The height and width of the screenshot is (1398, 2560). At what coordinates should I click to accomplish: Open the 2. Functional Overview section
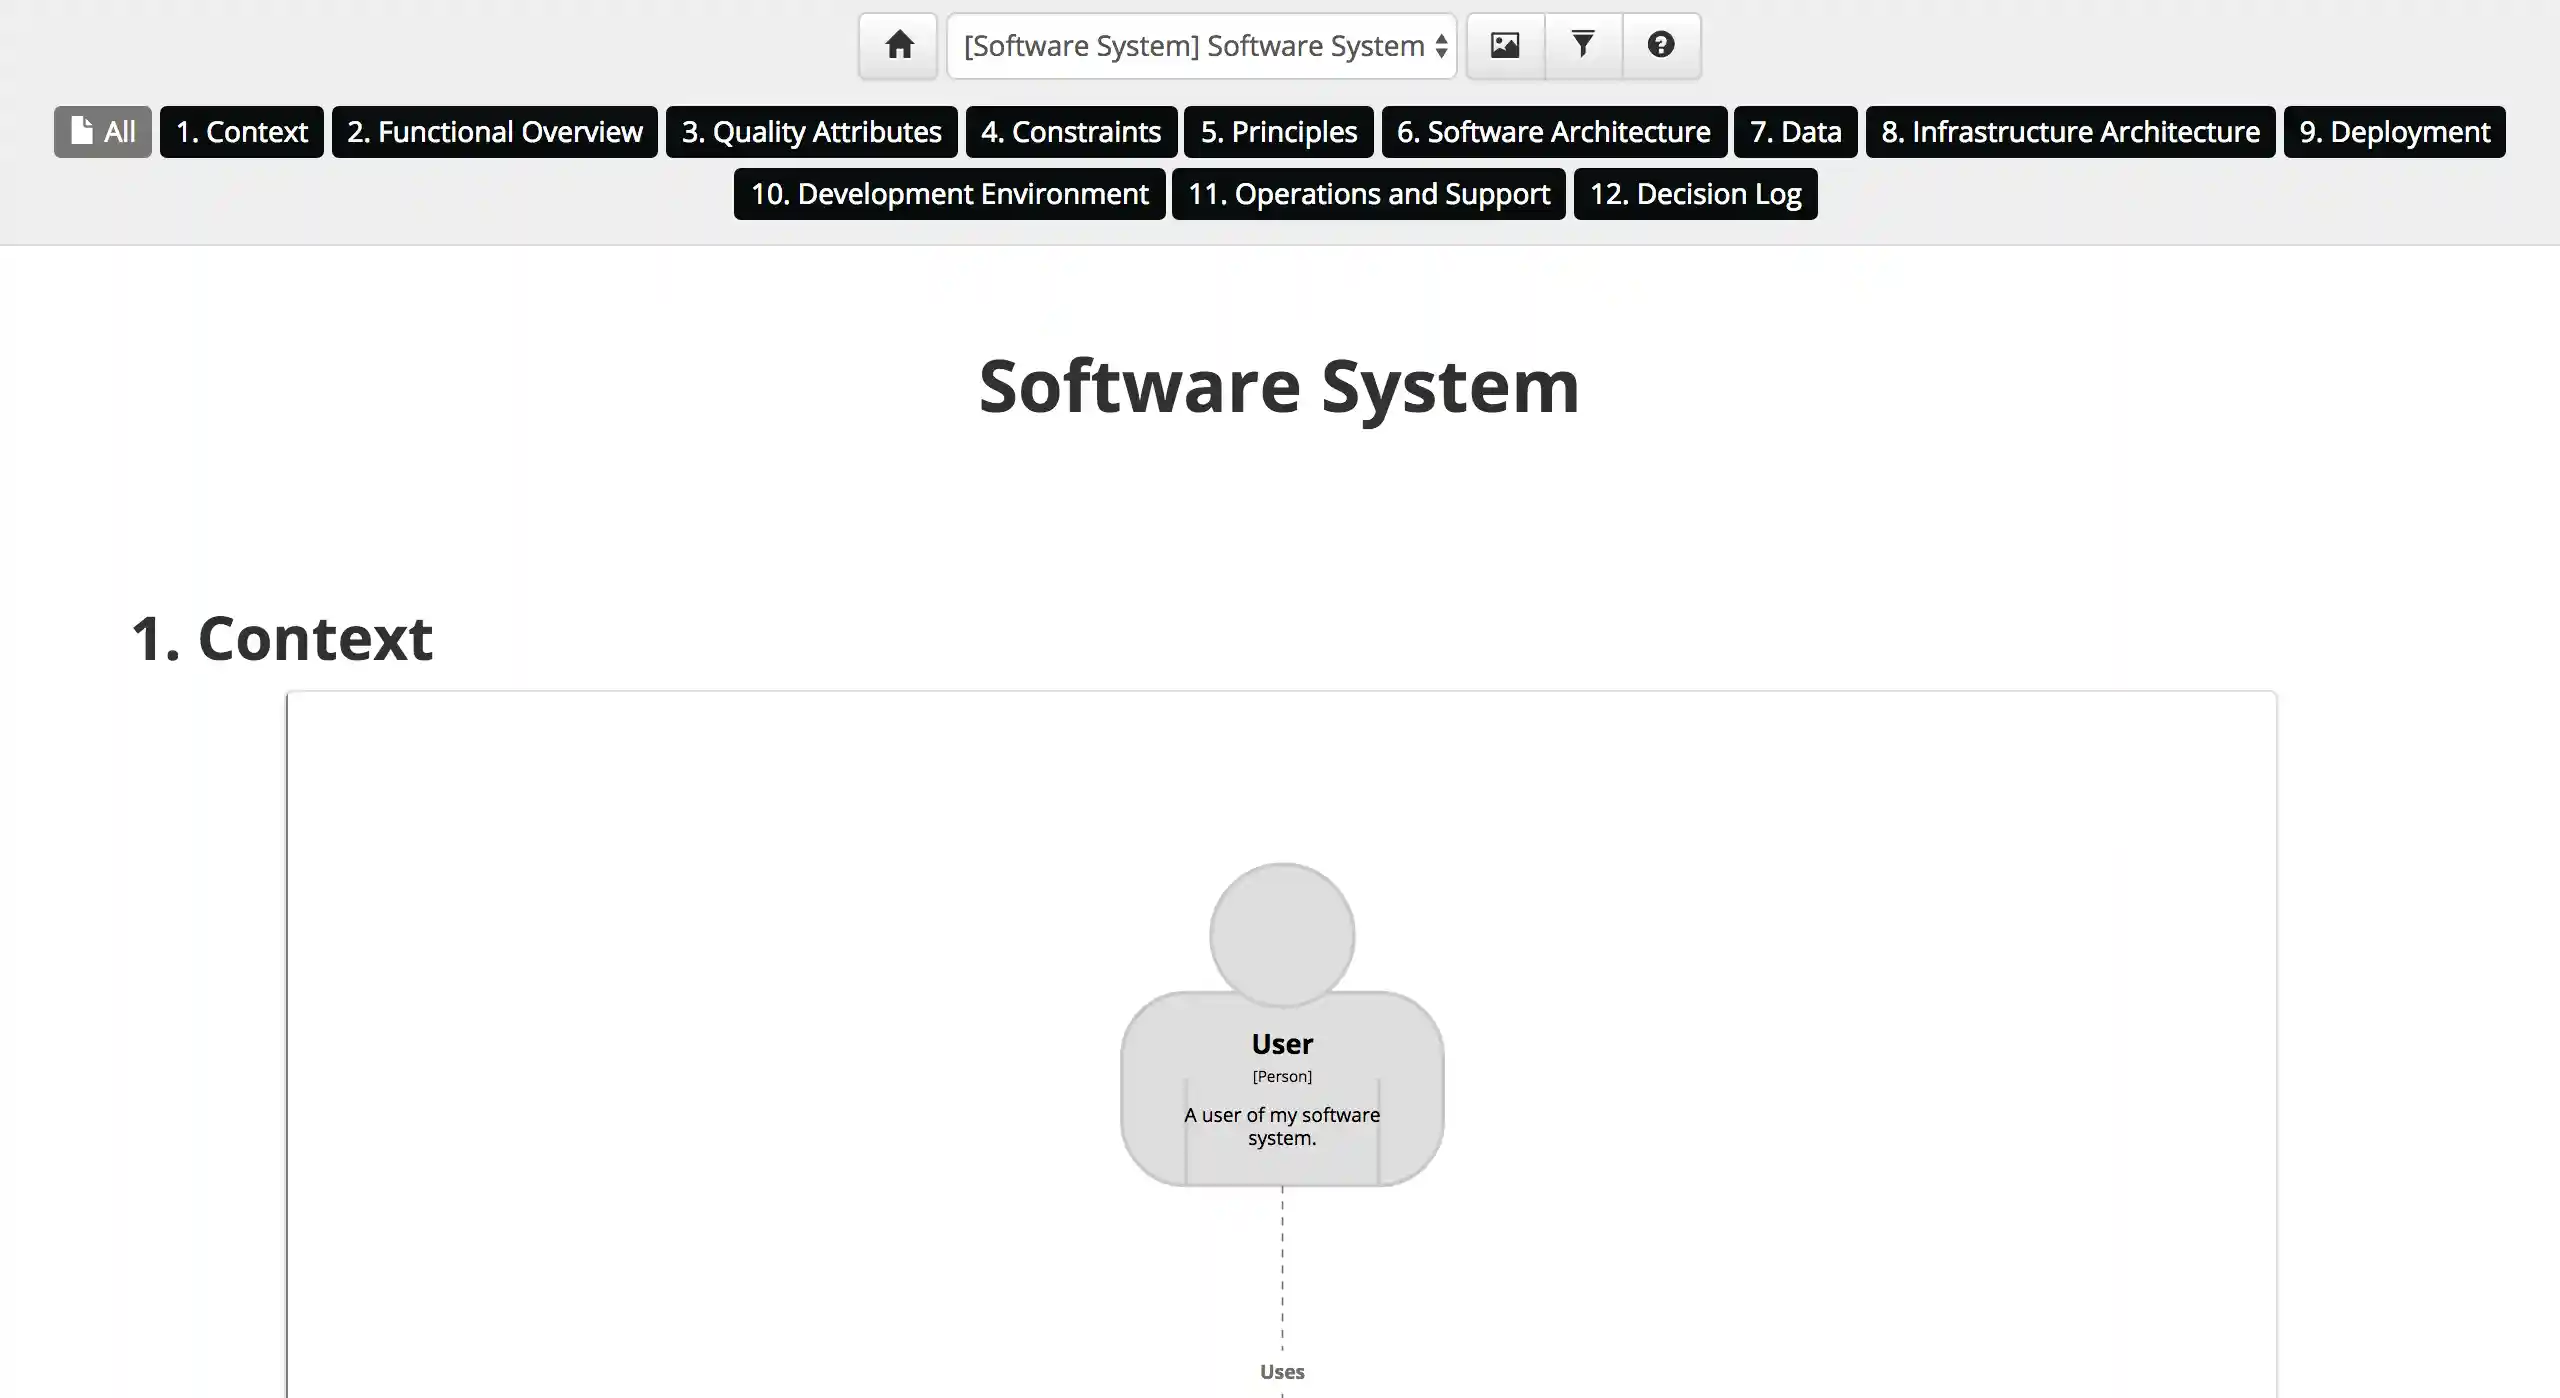click(x=494, y=131)
